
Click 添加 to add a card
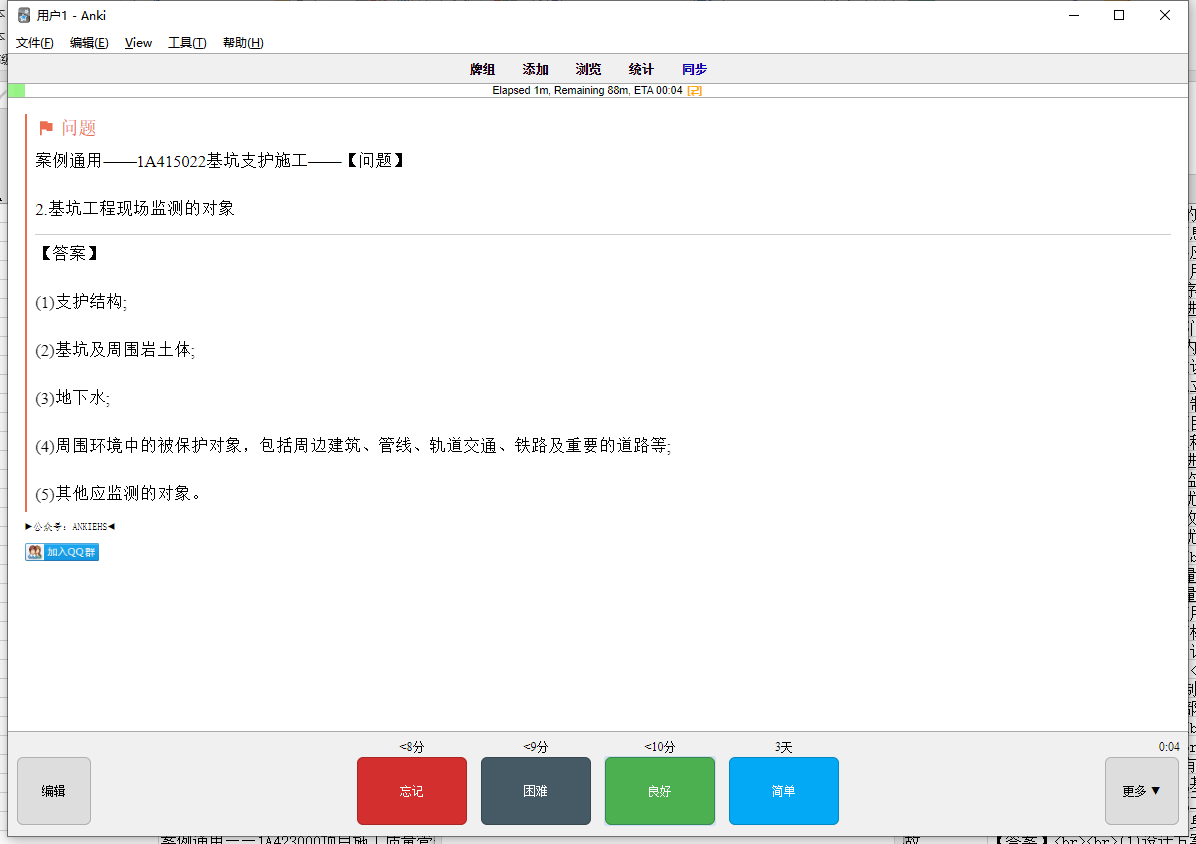click(535, 69)
